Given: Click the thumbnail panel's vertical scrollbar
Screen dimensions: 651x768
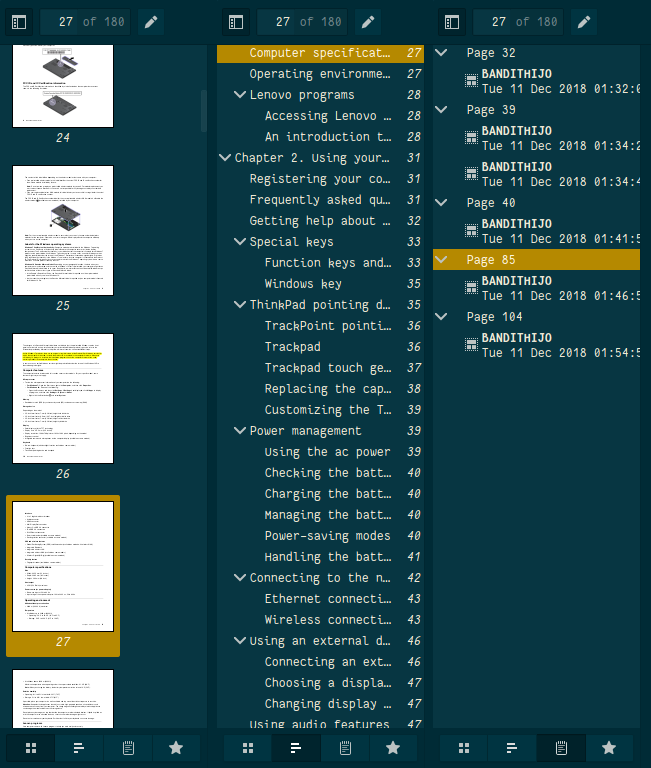Looking at the screenshot, I should point(204,110).
